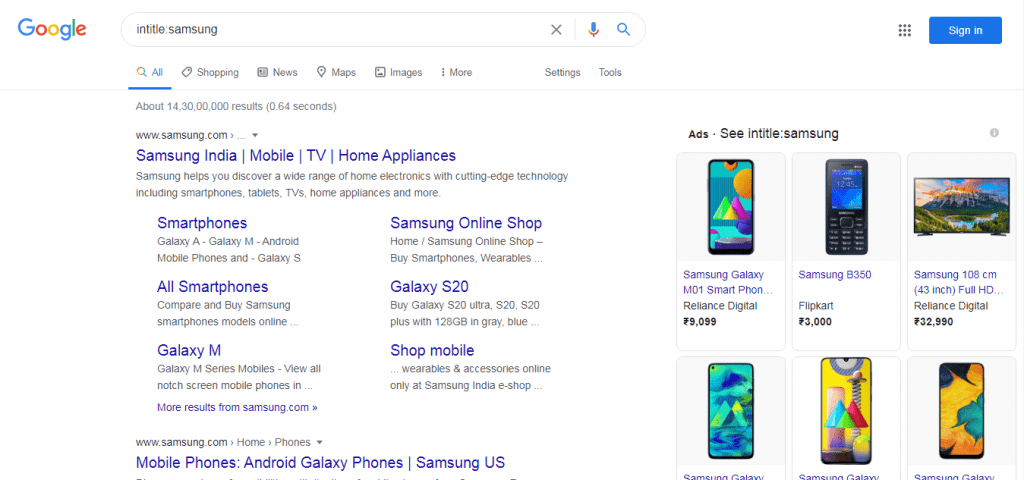Click the Google logo
Viewport: 1024px width, 480px height.
click(52, 29)
